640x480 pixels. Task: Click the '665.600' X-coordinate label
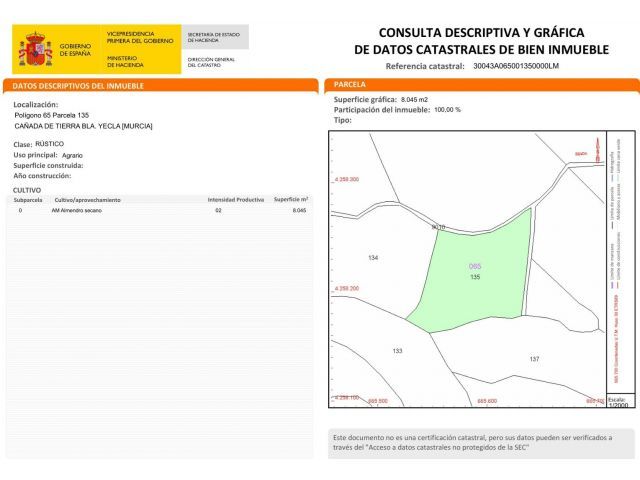(x=487, y=401)
